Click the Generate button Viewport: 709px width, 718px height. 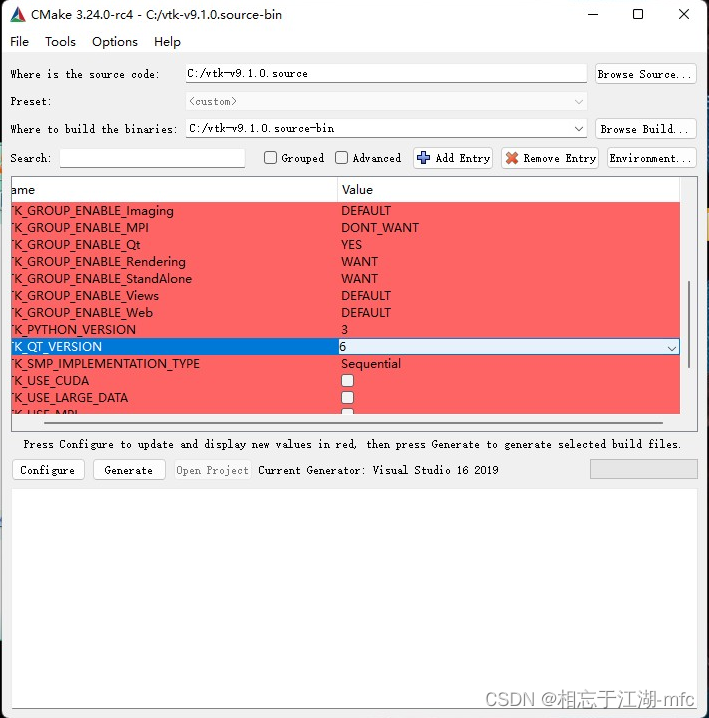pos(129,470)
